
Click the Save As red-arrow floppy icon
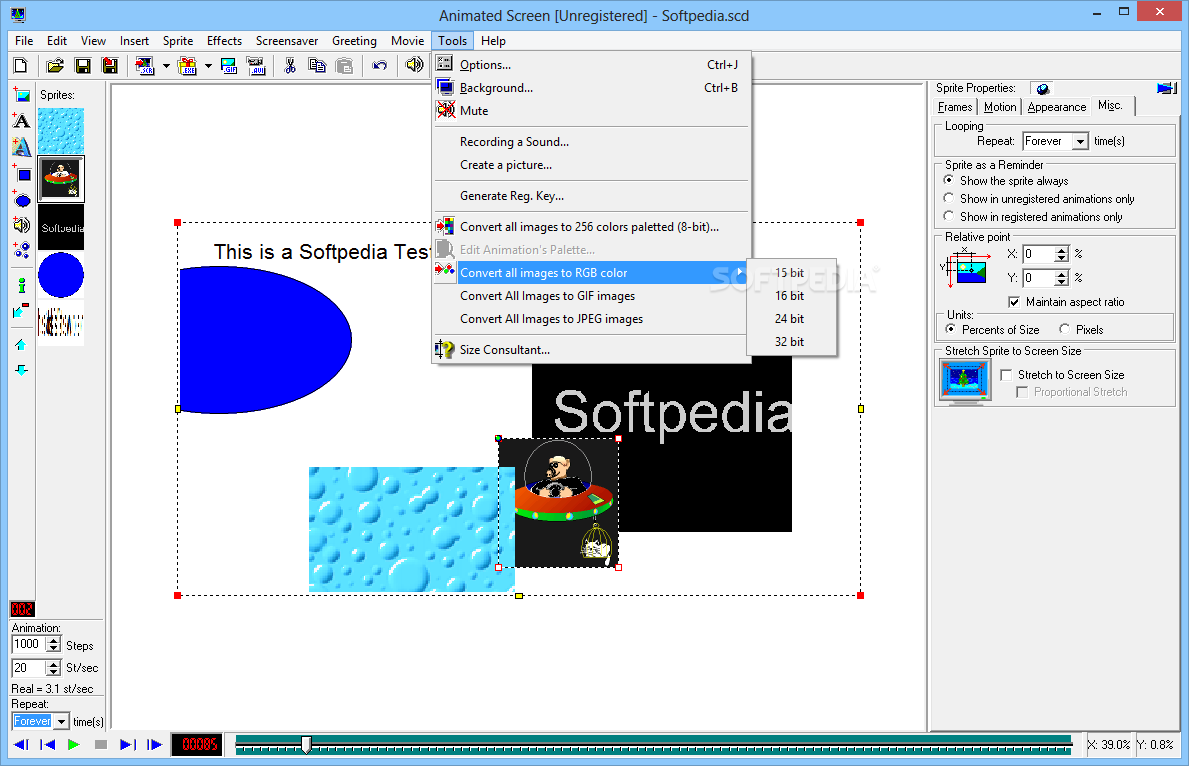(x=110, y=66)
